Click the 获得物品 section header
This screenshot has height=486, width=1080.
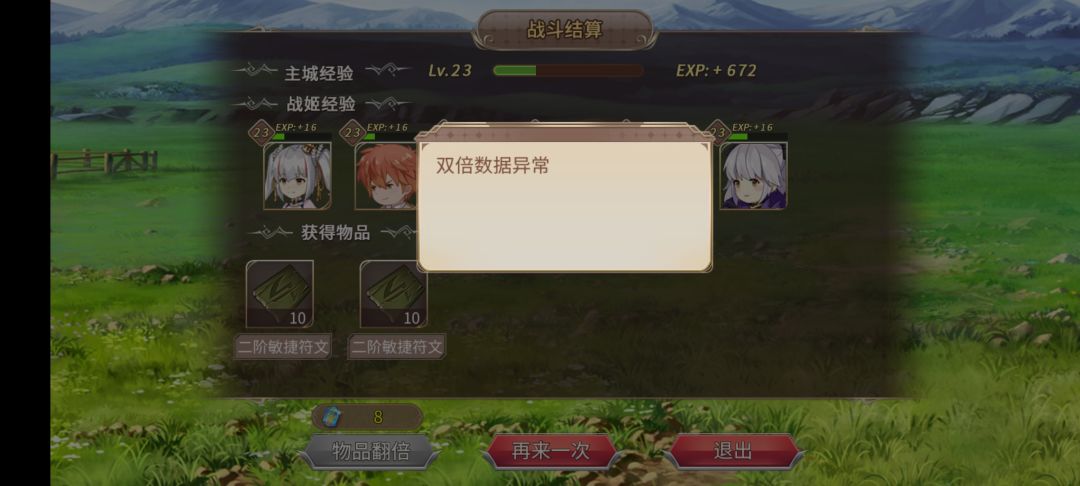click(x=335, y=233)
